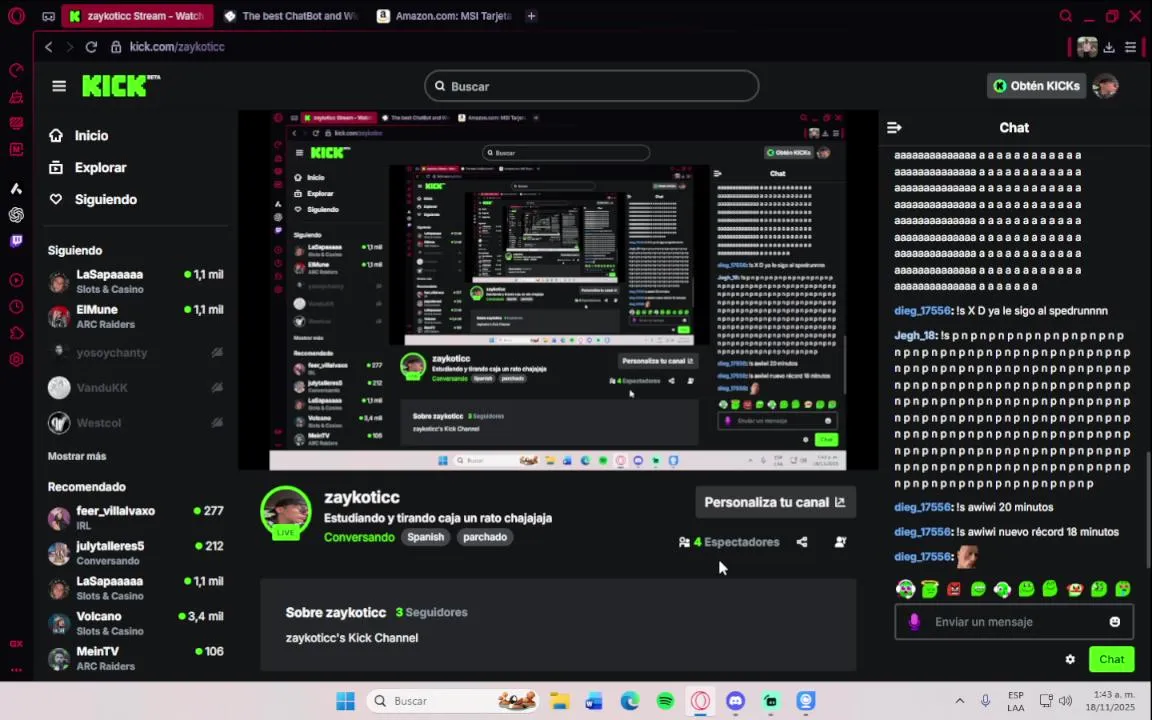Go to Inicio in Kick navigation

pos(79,136)
